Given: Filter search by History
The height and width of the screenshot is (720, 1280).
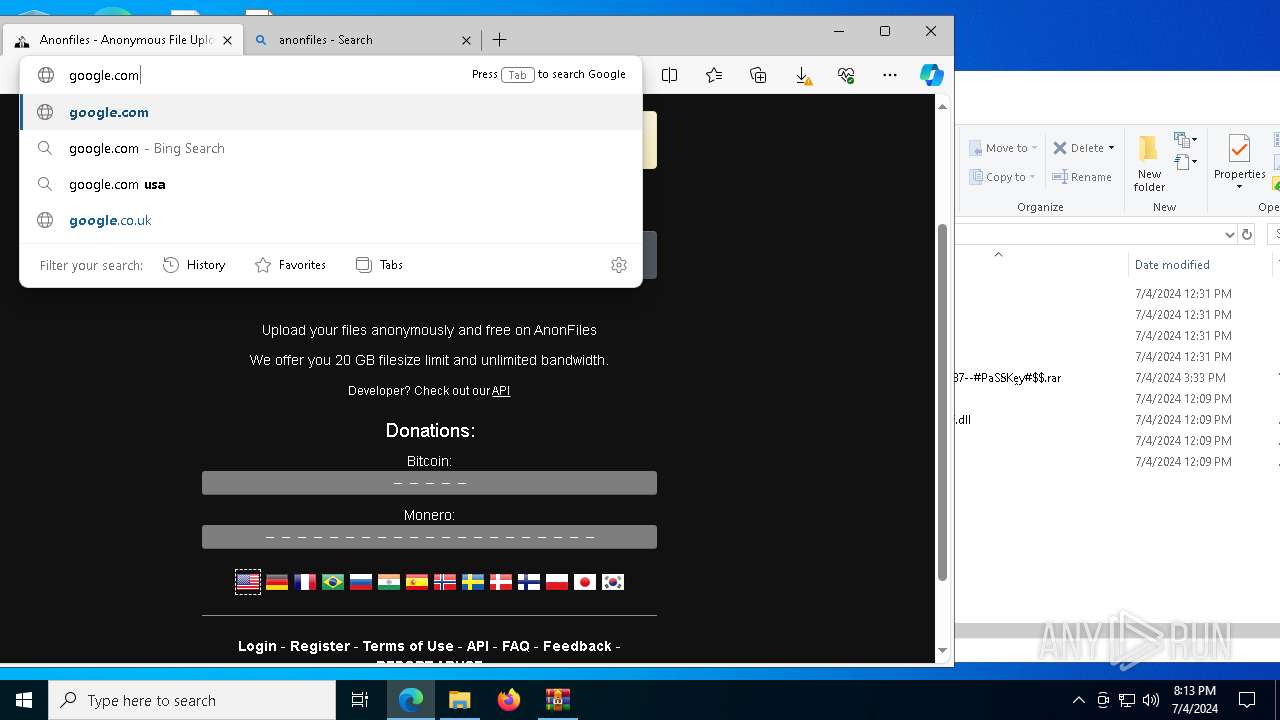Looking at the screenshot, I should click(x=194, y=265).
